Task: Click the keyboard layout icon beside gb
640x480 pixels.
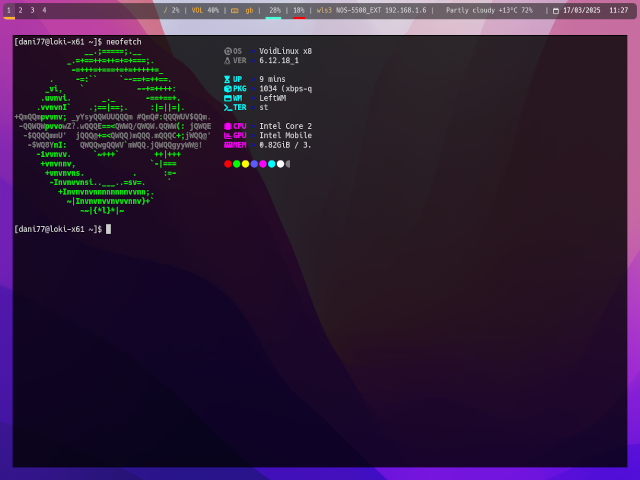Action: (x=235, y=11)
